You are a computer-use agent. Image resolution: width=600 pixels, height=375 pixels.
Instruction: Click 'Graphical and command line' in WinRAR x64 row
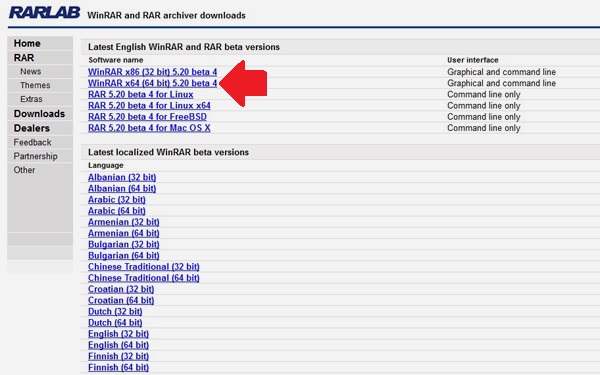(501, 83)
